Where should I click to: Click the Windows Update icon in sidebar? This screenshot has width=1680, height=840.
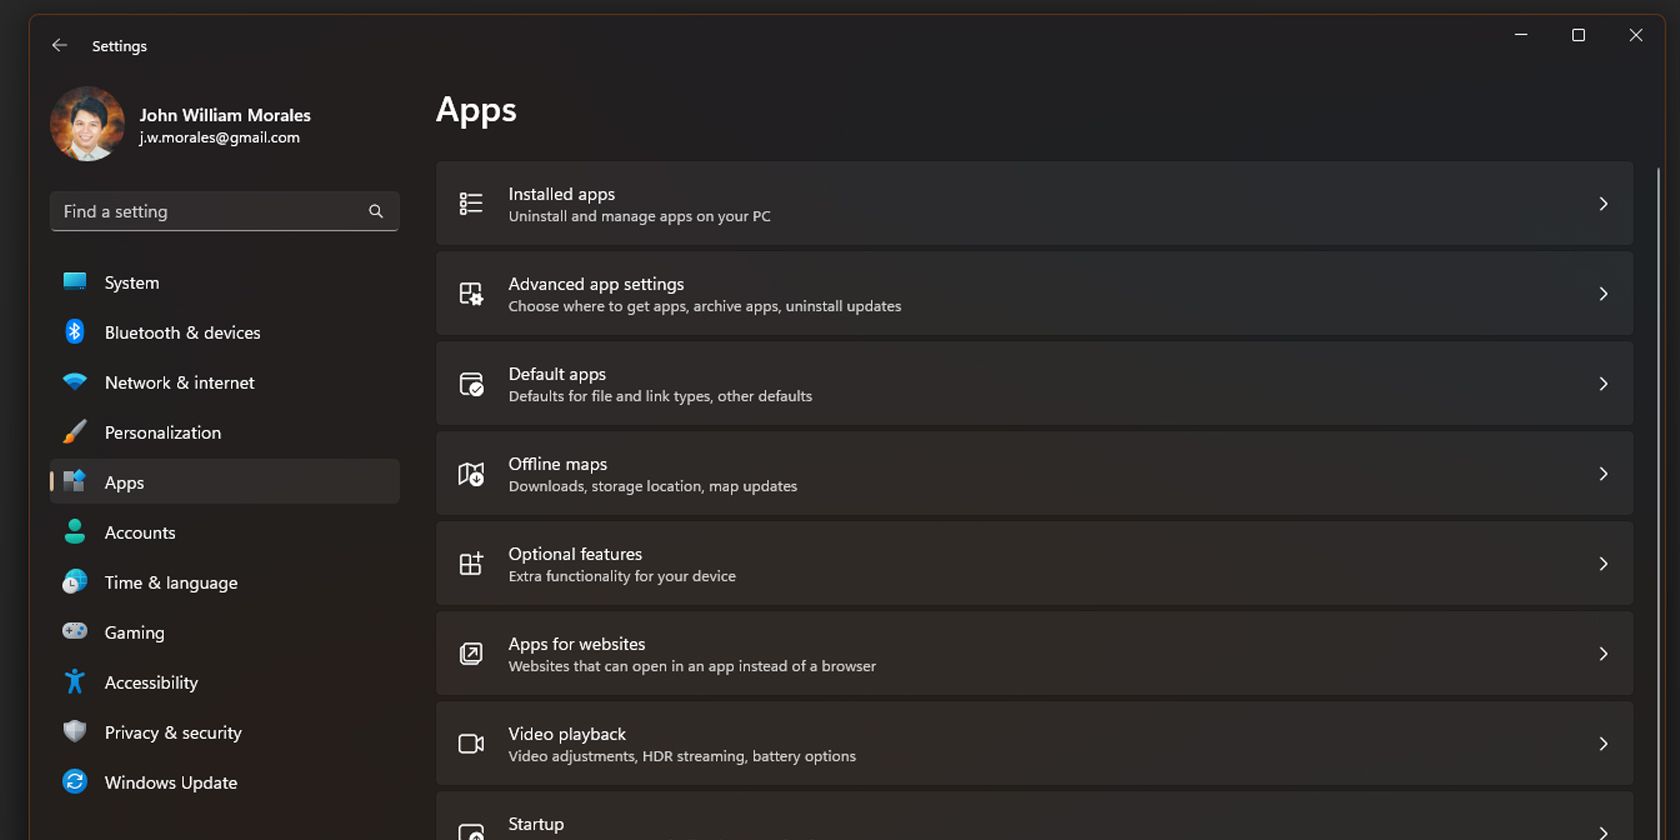coord(74,782)
